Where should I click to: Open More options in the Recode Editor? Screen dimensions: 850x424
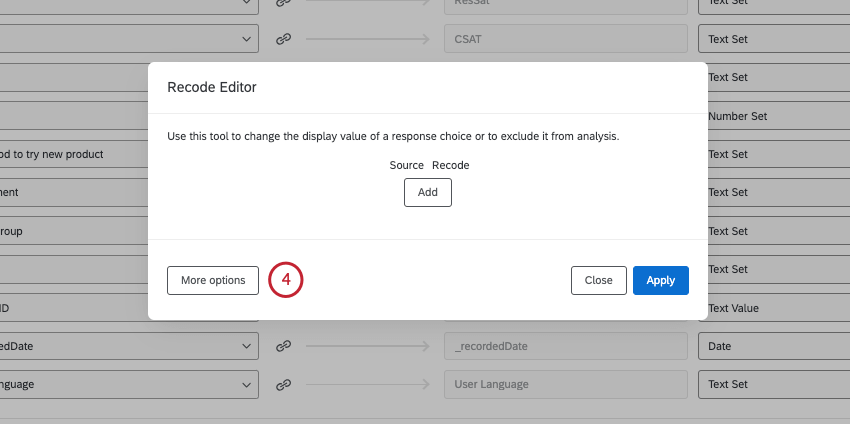[213, 280]
